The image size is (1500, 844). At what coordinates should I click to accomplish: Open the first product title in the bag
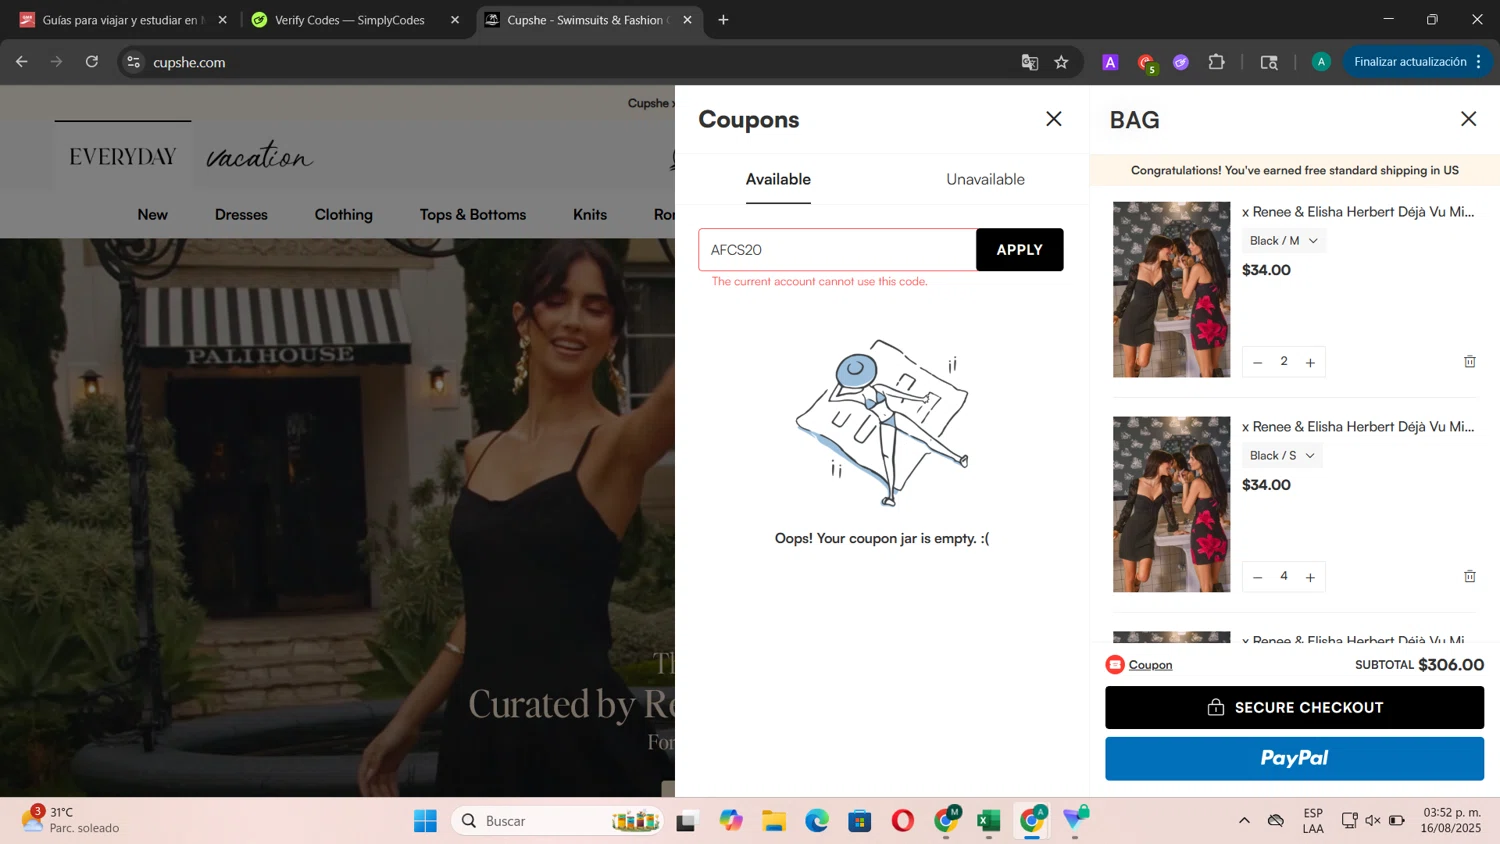tap(1358, 212)
